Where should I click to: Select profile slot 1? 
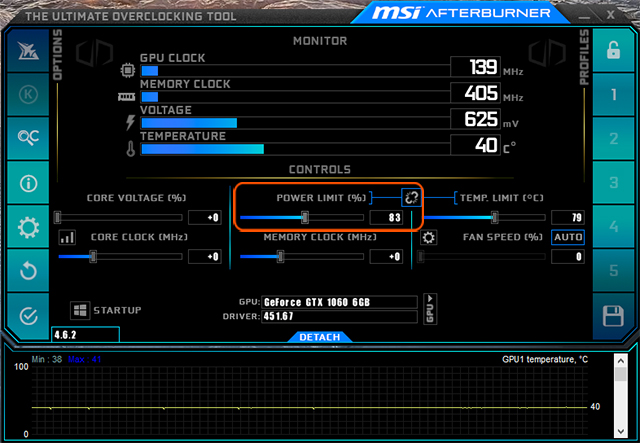click(x=613, y=95)
